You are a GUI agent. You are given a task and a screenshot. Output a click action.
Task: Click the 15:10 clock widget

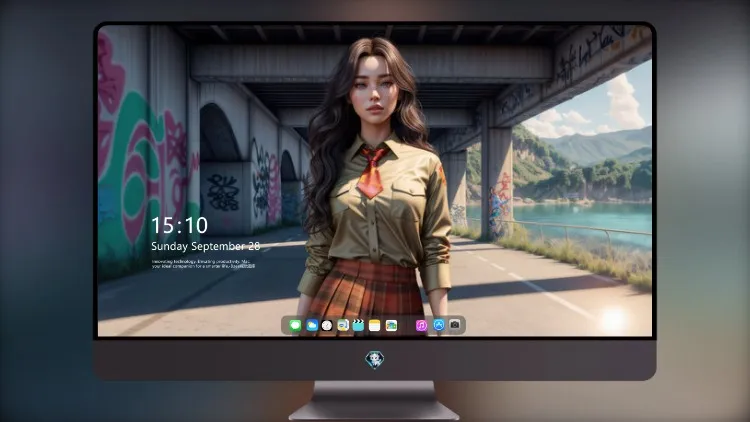tap(179, 225)
